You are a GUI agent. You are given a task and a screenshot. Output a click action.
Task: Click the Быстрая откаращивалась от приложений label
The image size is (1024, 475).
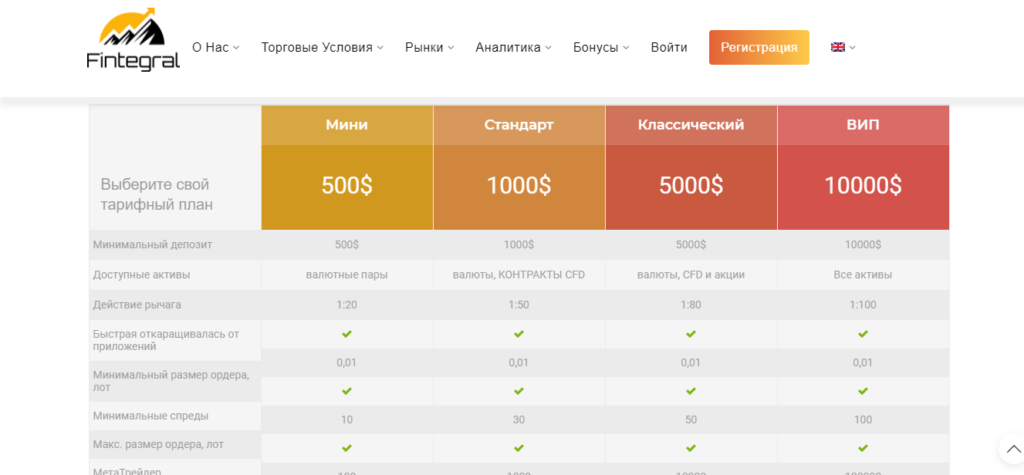click(x=166, y=340)
